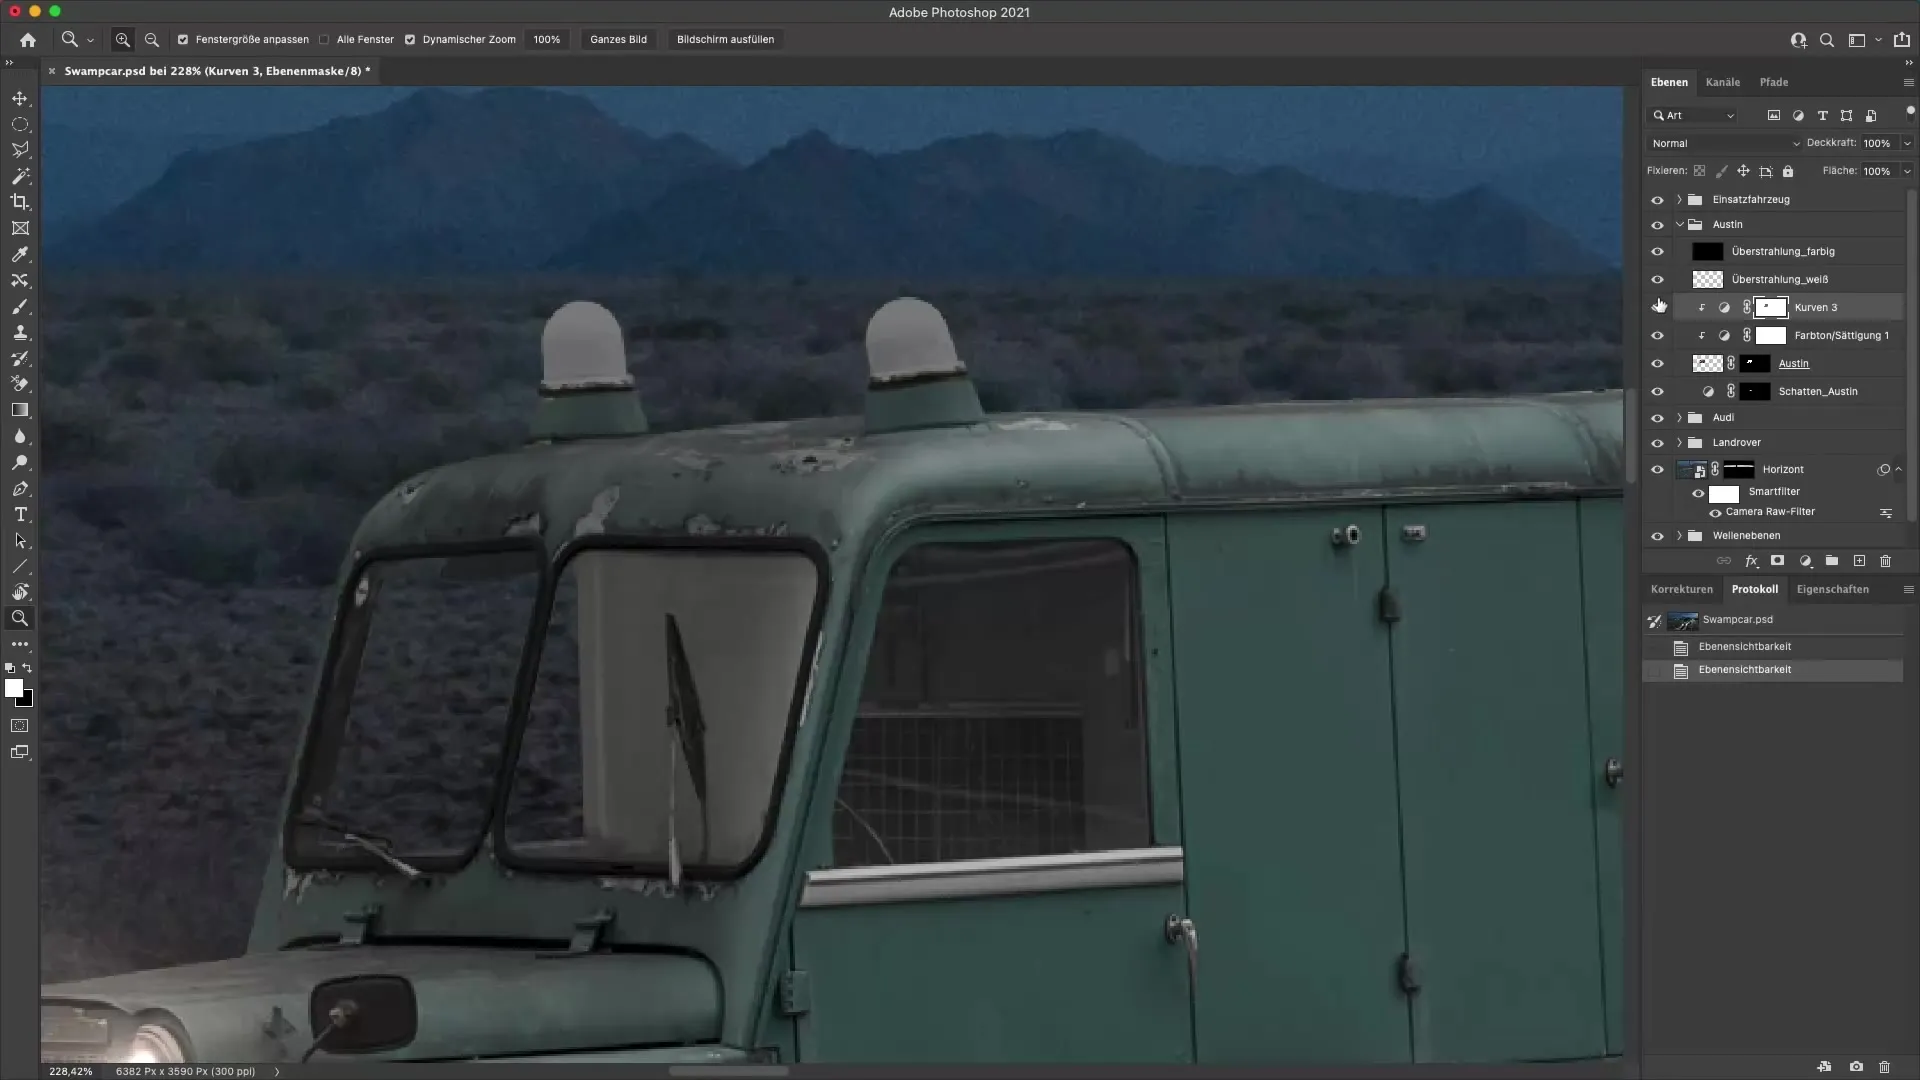Collapse the Austin layer group
Screen dimensions: 1920x1080
[x=1679, y=224]
